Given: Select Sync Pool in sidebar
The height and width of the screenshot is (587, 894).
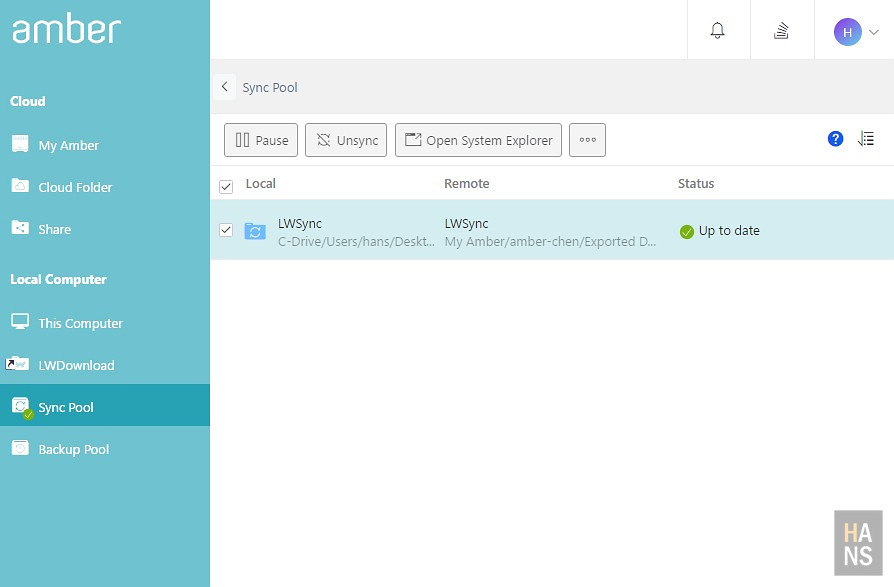Looking at the screenshot, I should point(105,405).
